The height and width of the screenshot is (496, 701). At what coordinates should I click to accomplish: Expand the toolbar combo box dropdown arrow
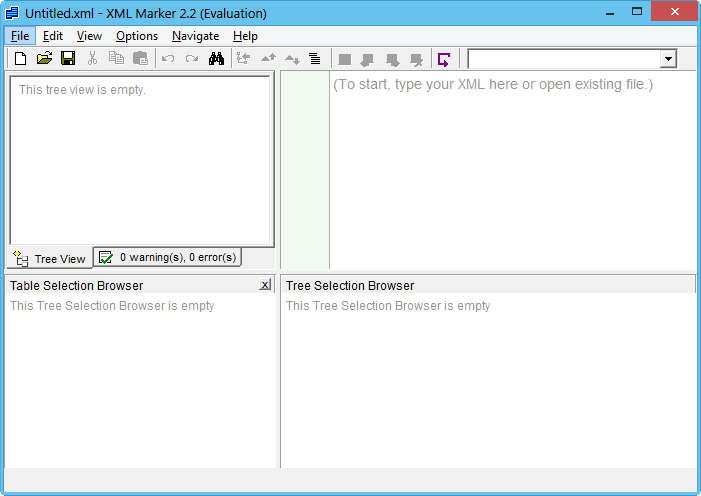tap(668, 59)
